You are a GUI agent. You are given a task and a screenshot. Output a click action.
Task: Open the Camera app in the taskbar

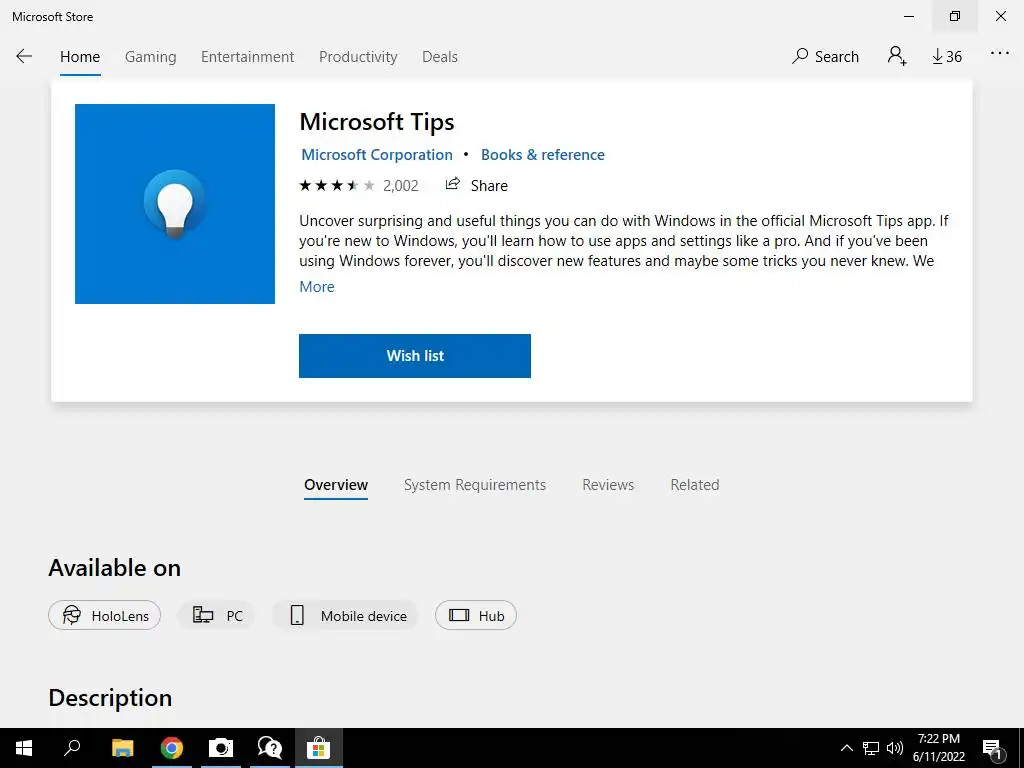(x=221, y=748)
